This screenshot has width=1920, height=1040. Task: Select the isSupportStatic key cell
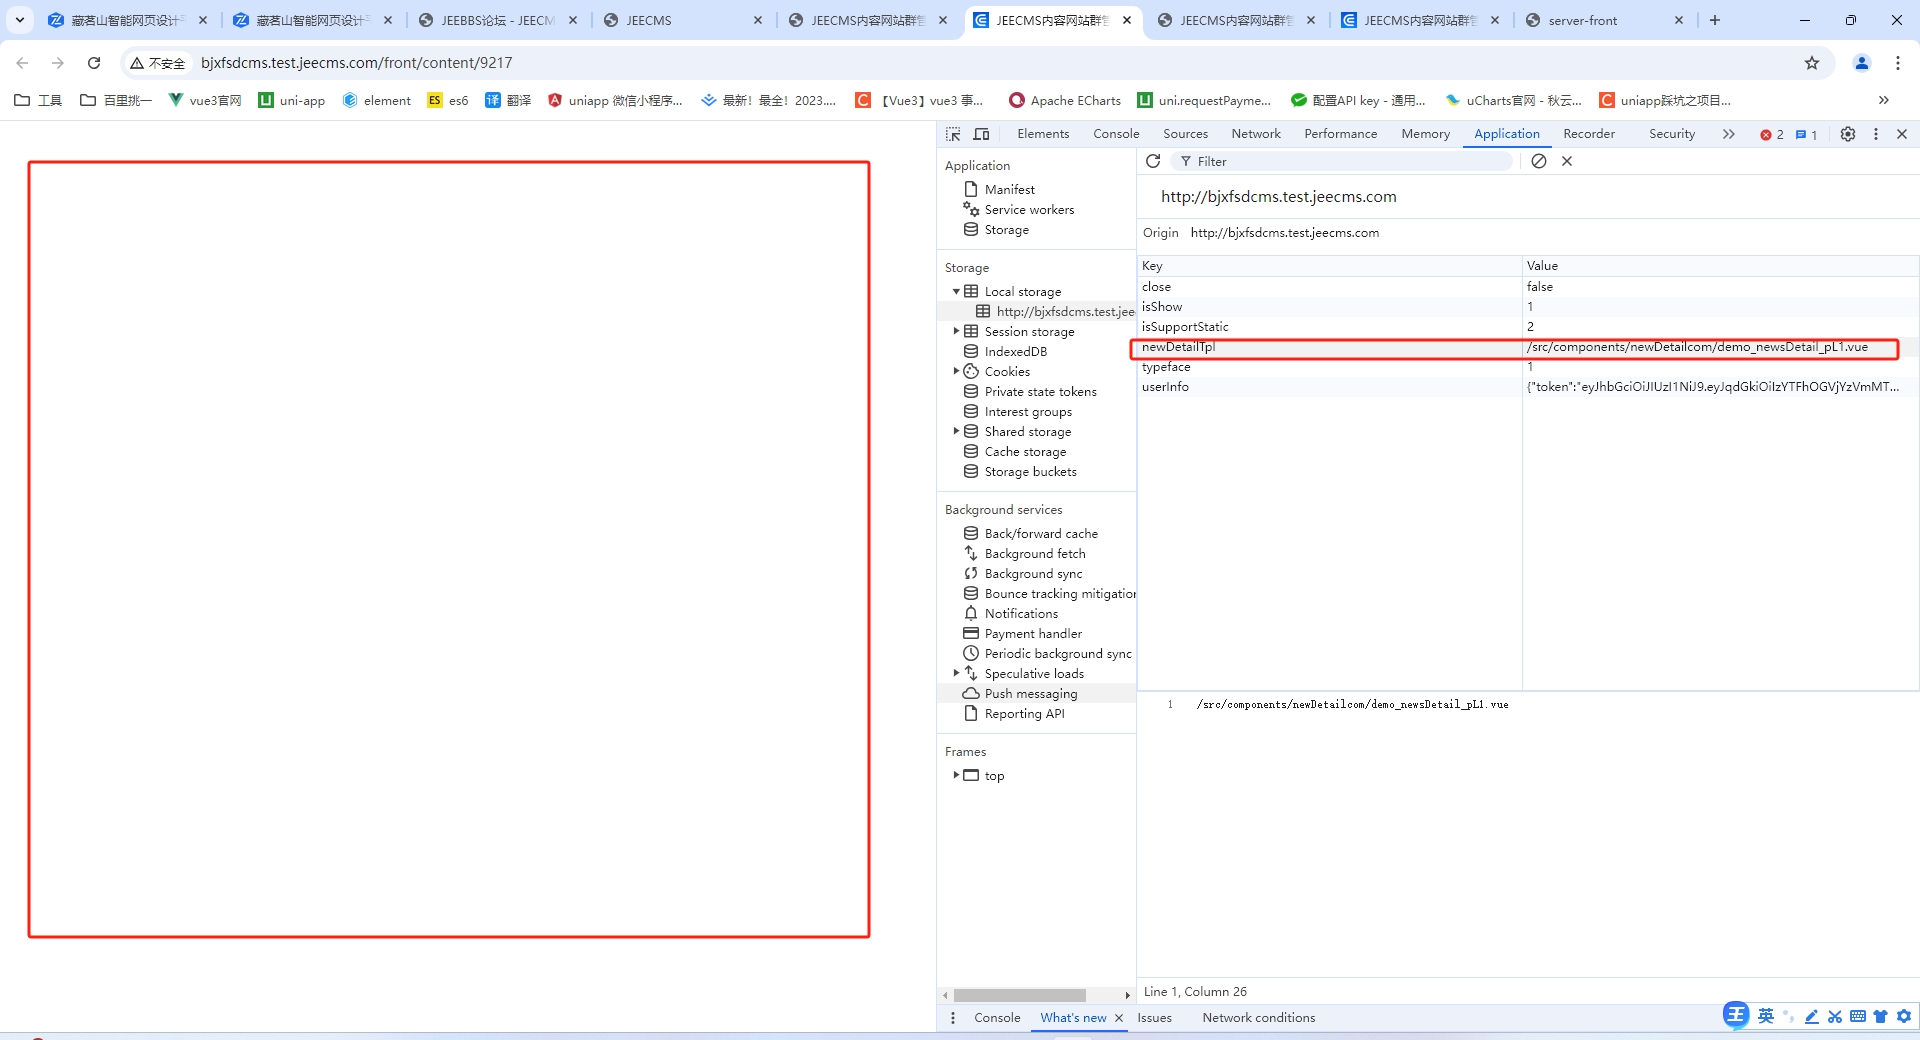[1330, 327]
